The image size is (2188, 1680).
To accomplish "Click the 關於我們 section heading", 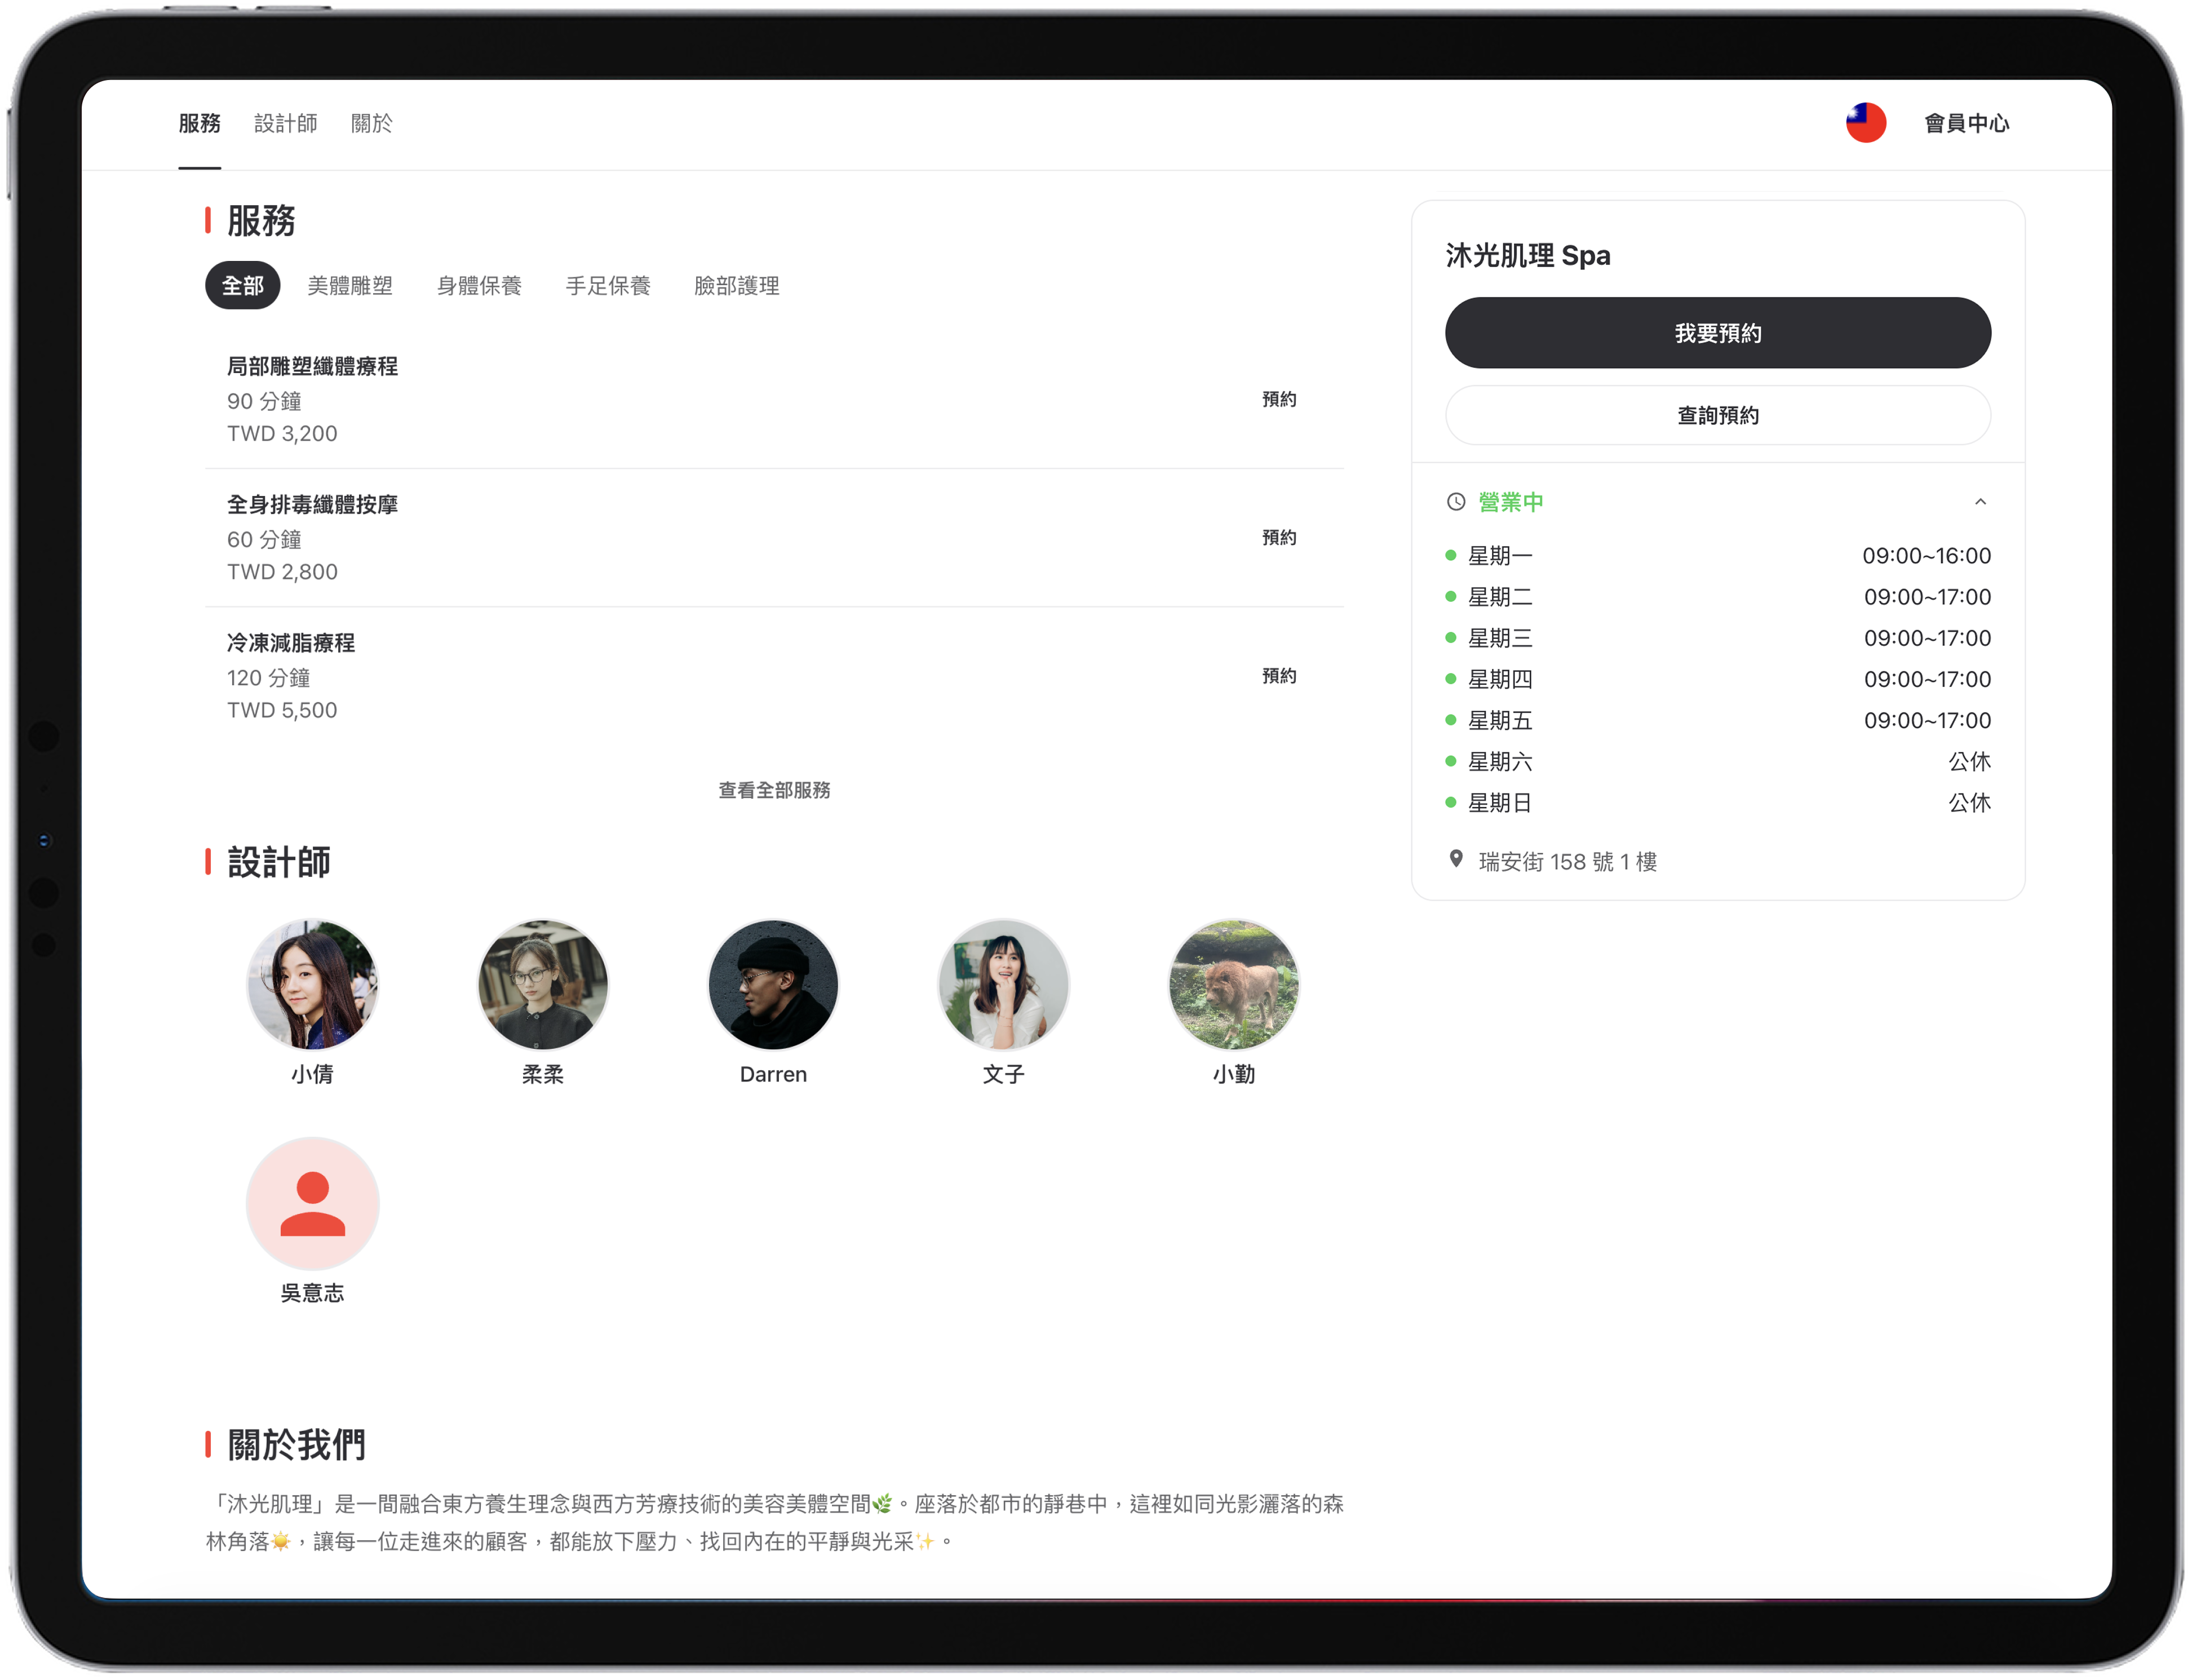I will point(296,1444).
